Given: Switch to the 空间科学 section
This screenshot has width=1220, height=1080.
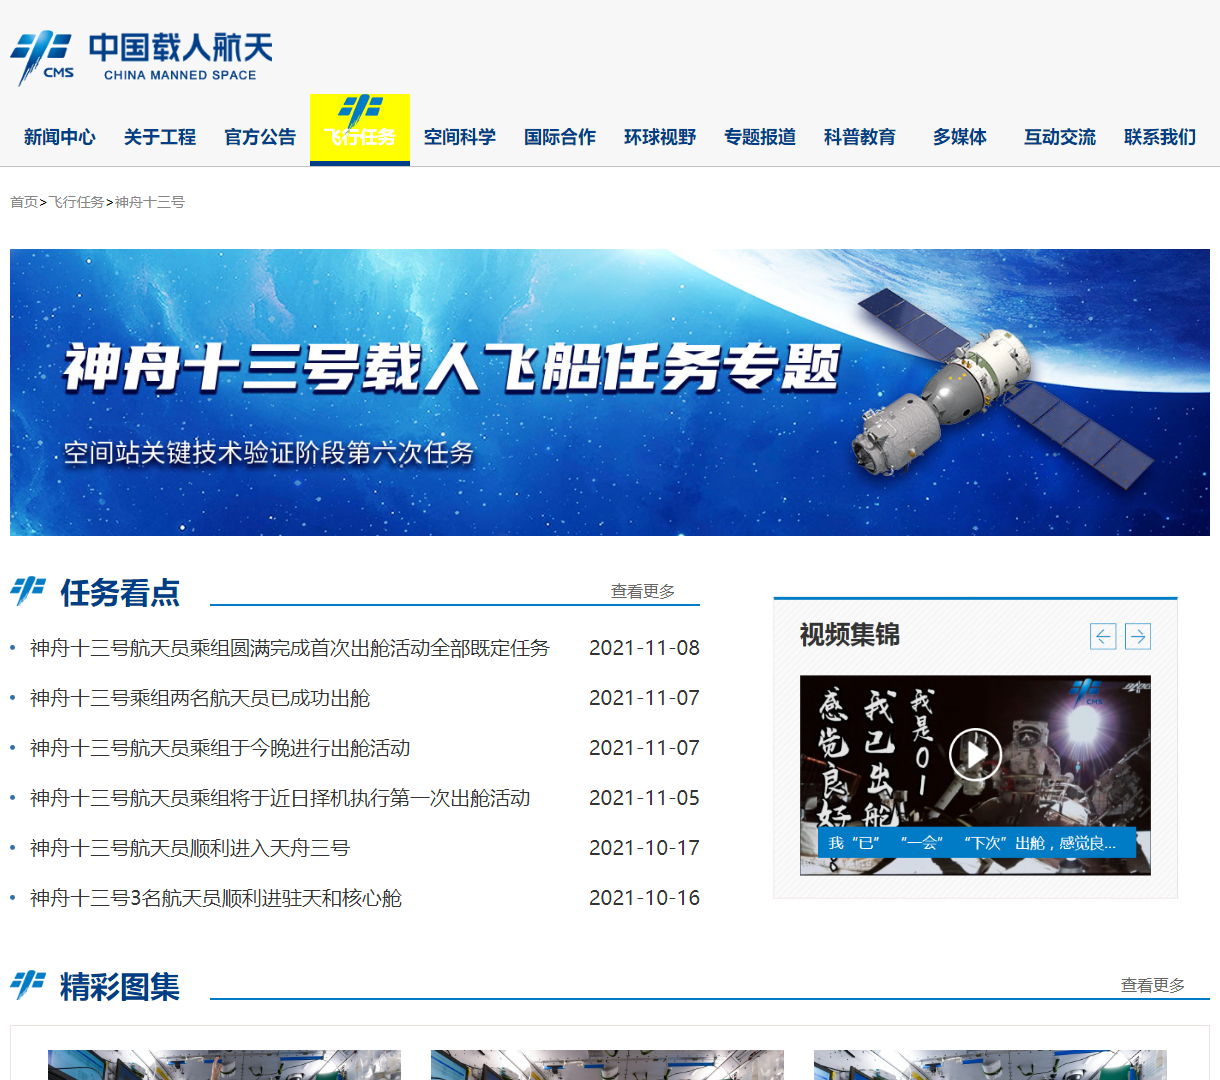Looking at the screenshot, I should 459,137.
